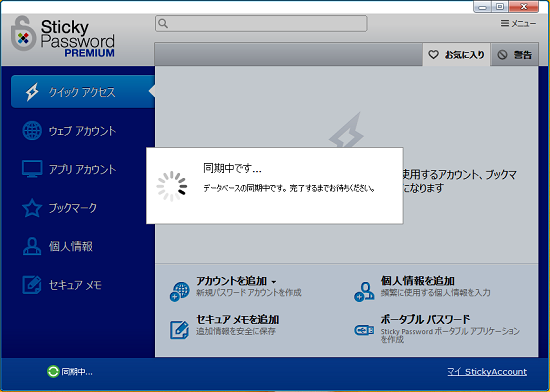This screenshot has width=550, height=392.
Task: Select the lightning bolt Quick Access icon
Action: 32,92
